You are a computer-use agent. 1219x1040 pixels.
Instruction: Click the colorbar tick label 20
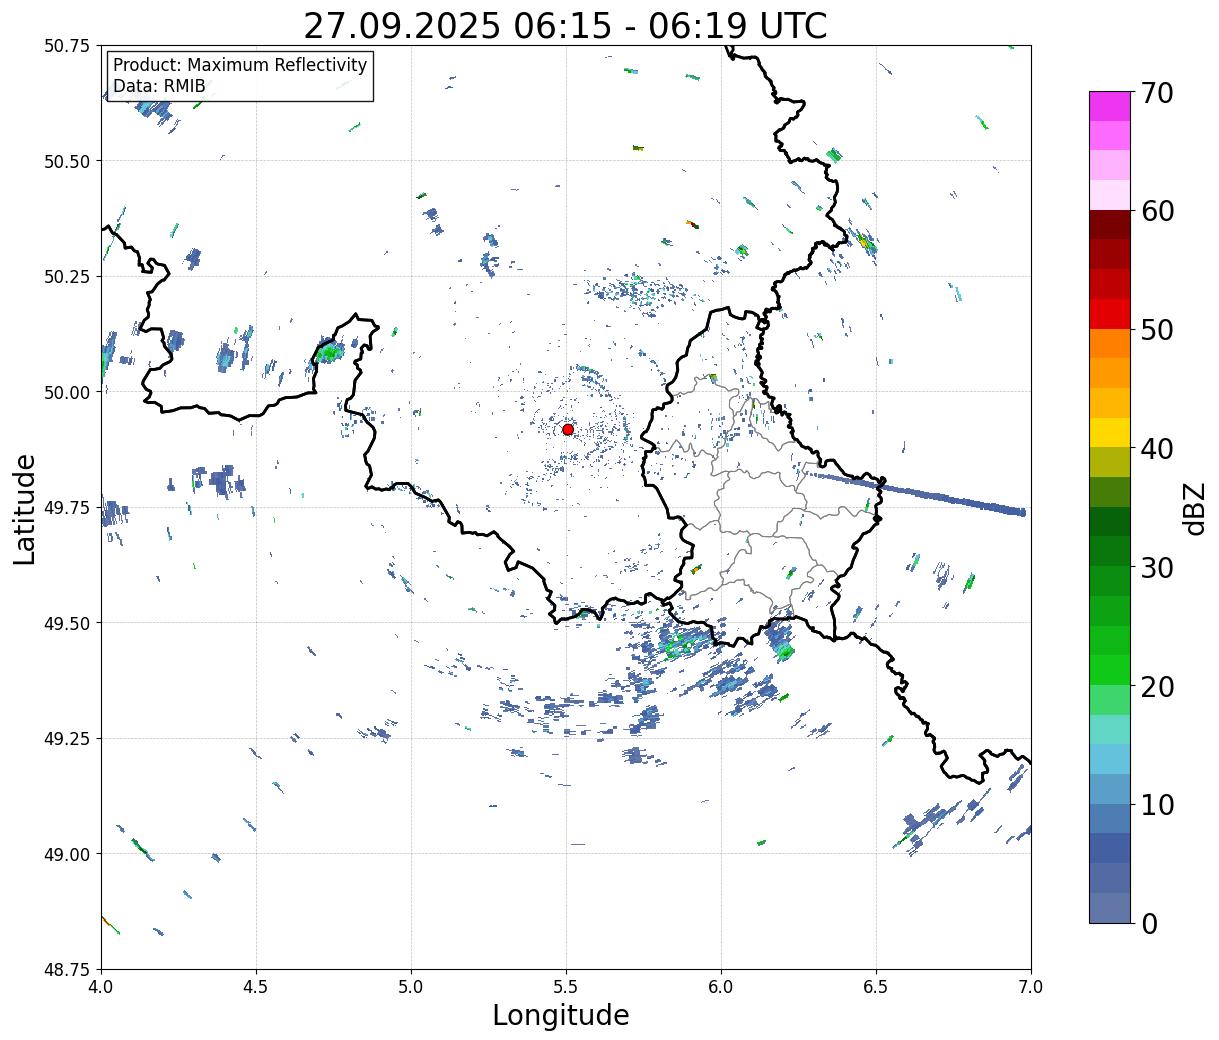coord(1157,686)
